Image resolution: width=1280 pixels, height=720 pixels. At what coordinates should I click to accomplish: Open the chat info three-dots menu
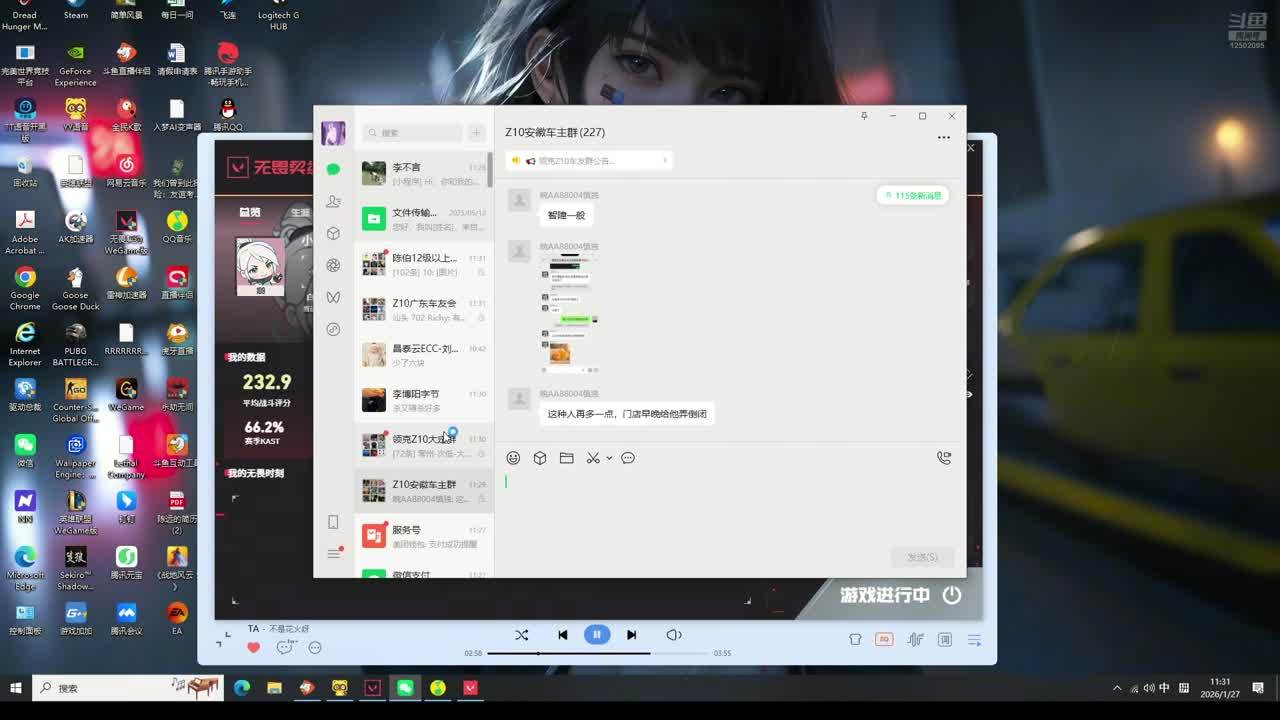pyautogui.click(x=943, y=138)
